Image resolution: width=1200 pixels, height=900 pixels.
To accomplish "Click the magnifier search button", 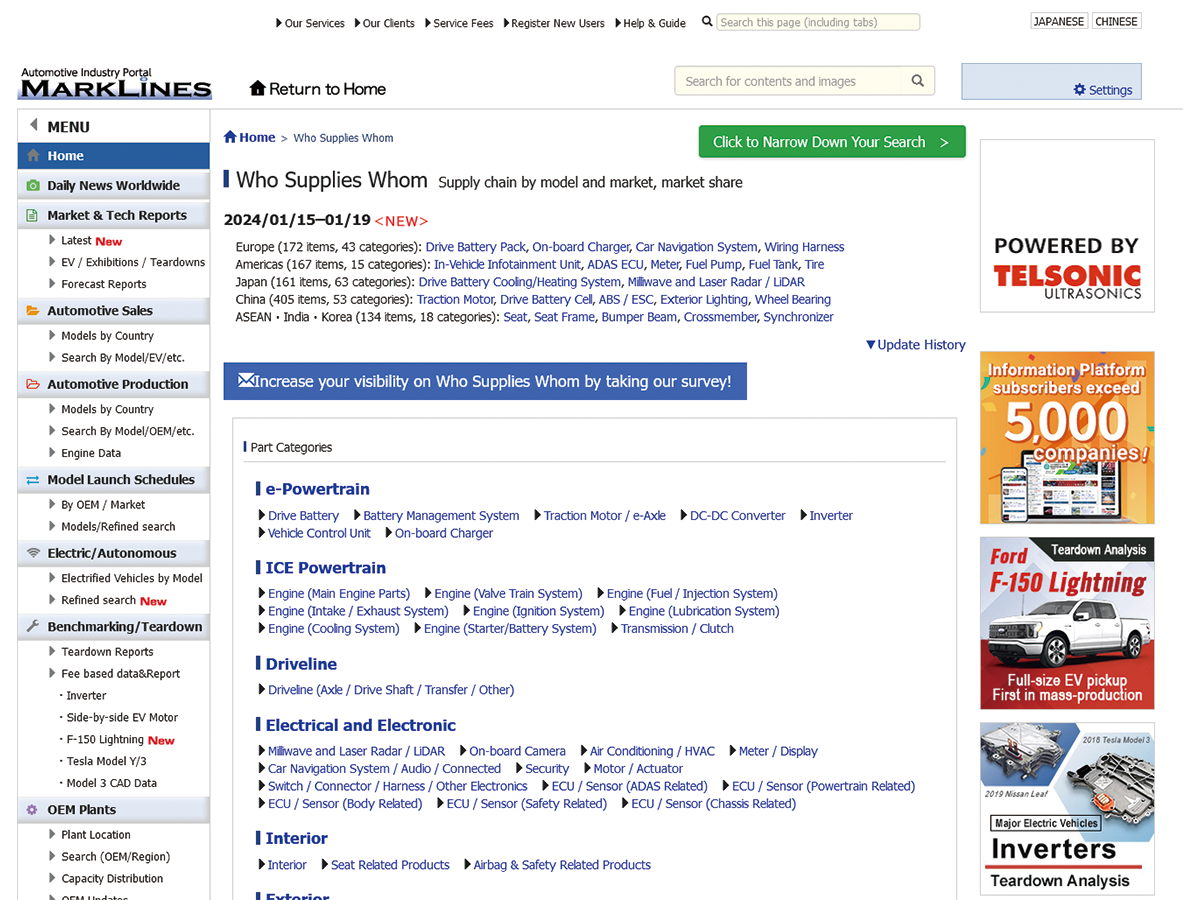I will (x=917, y=81).
